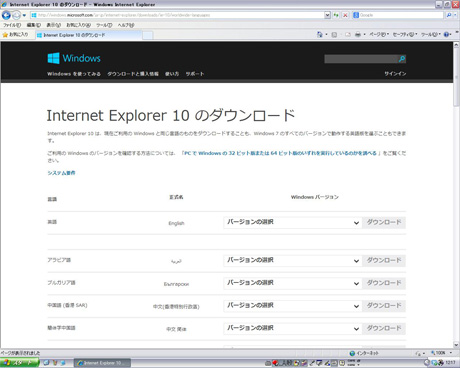This screenshot has height=368, width=460.
Task: Open Windows を使ってみる navigation link
Action: [74, 74]
